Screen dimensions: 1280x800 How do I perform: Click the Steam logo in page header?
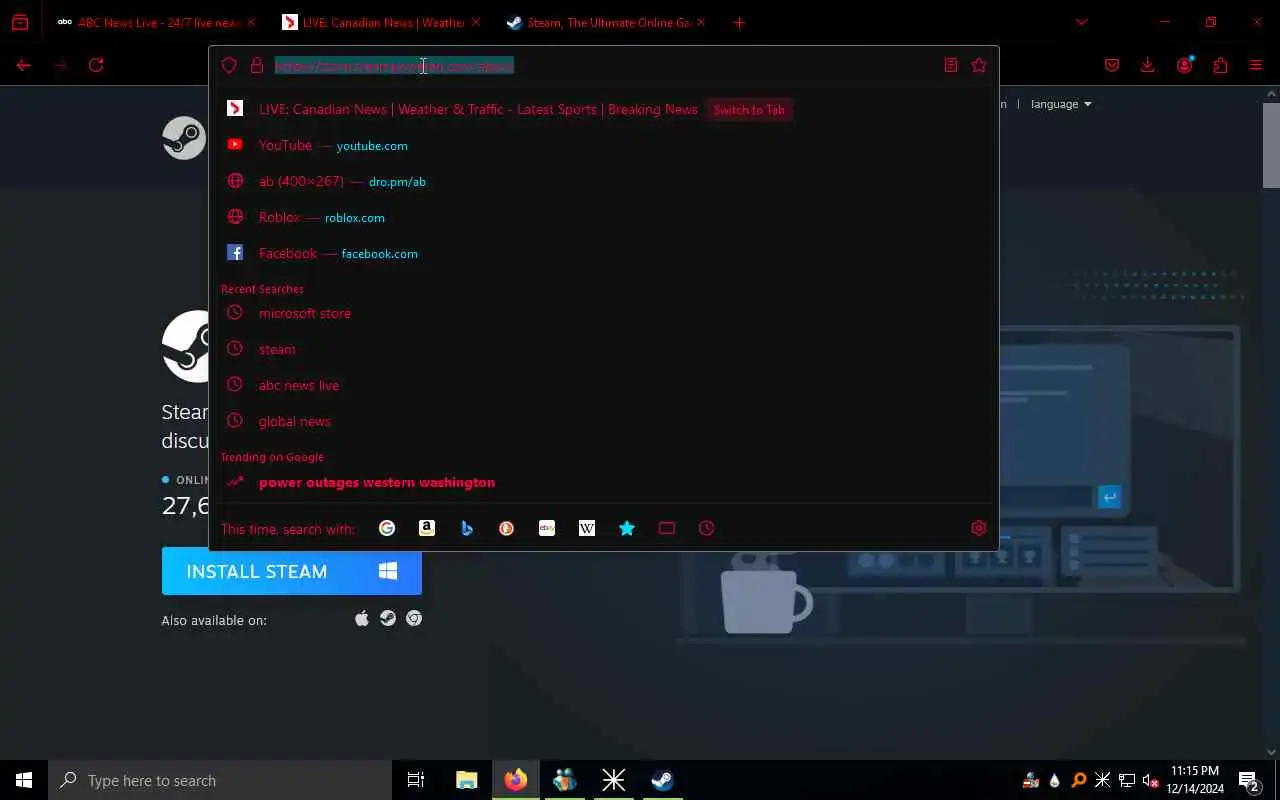click(184, 138)
